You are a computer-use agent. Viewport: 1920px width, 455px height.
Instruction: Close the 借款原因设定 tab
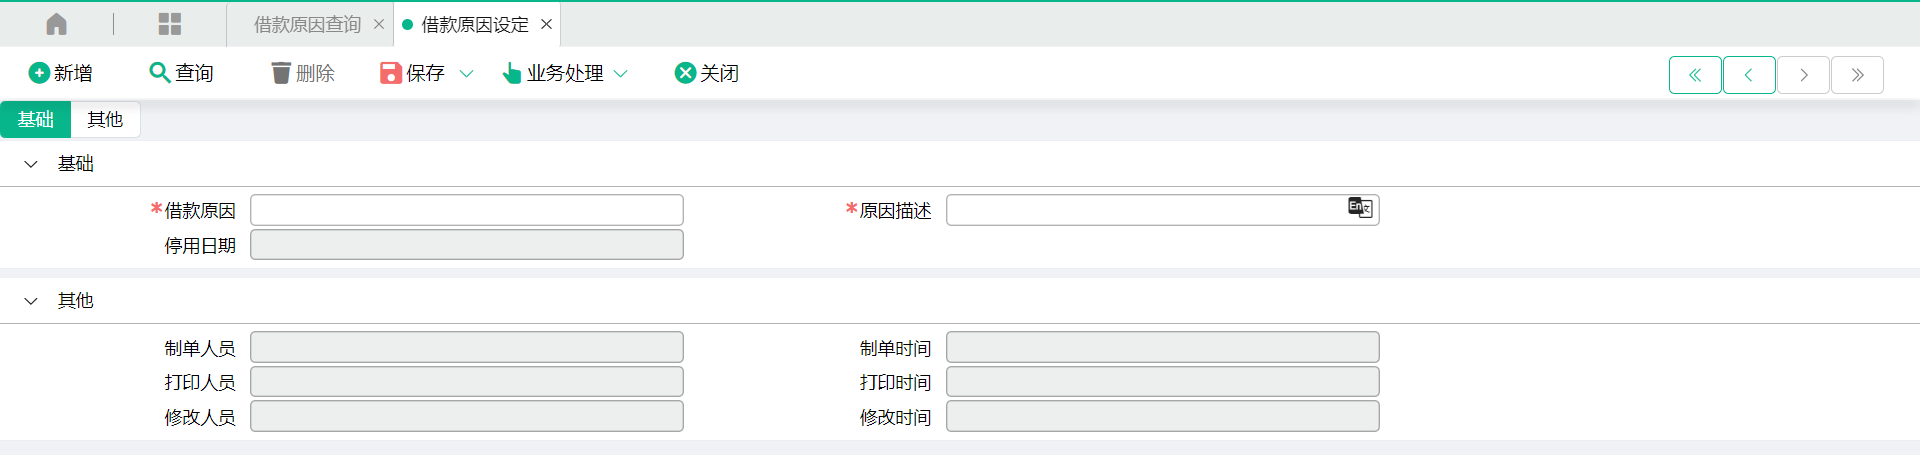546,24
